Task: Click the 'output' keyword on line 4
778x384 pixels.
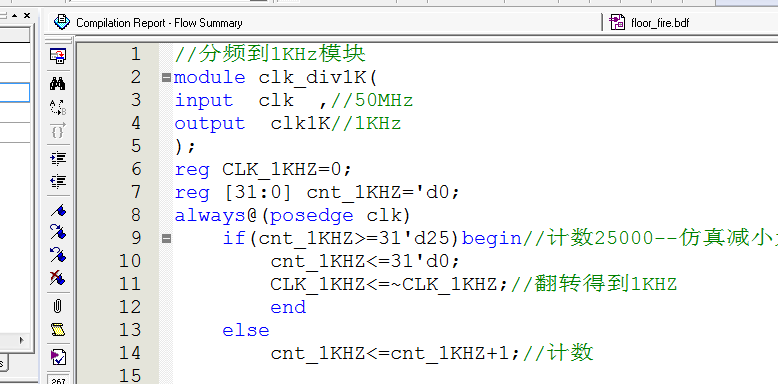Action: (x=210, y=124)
